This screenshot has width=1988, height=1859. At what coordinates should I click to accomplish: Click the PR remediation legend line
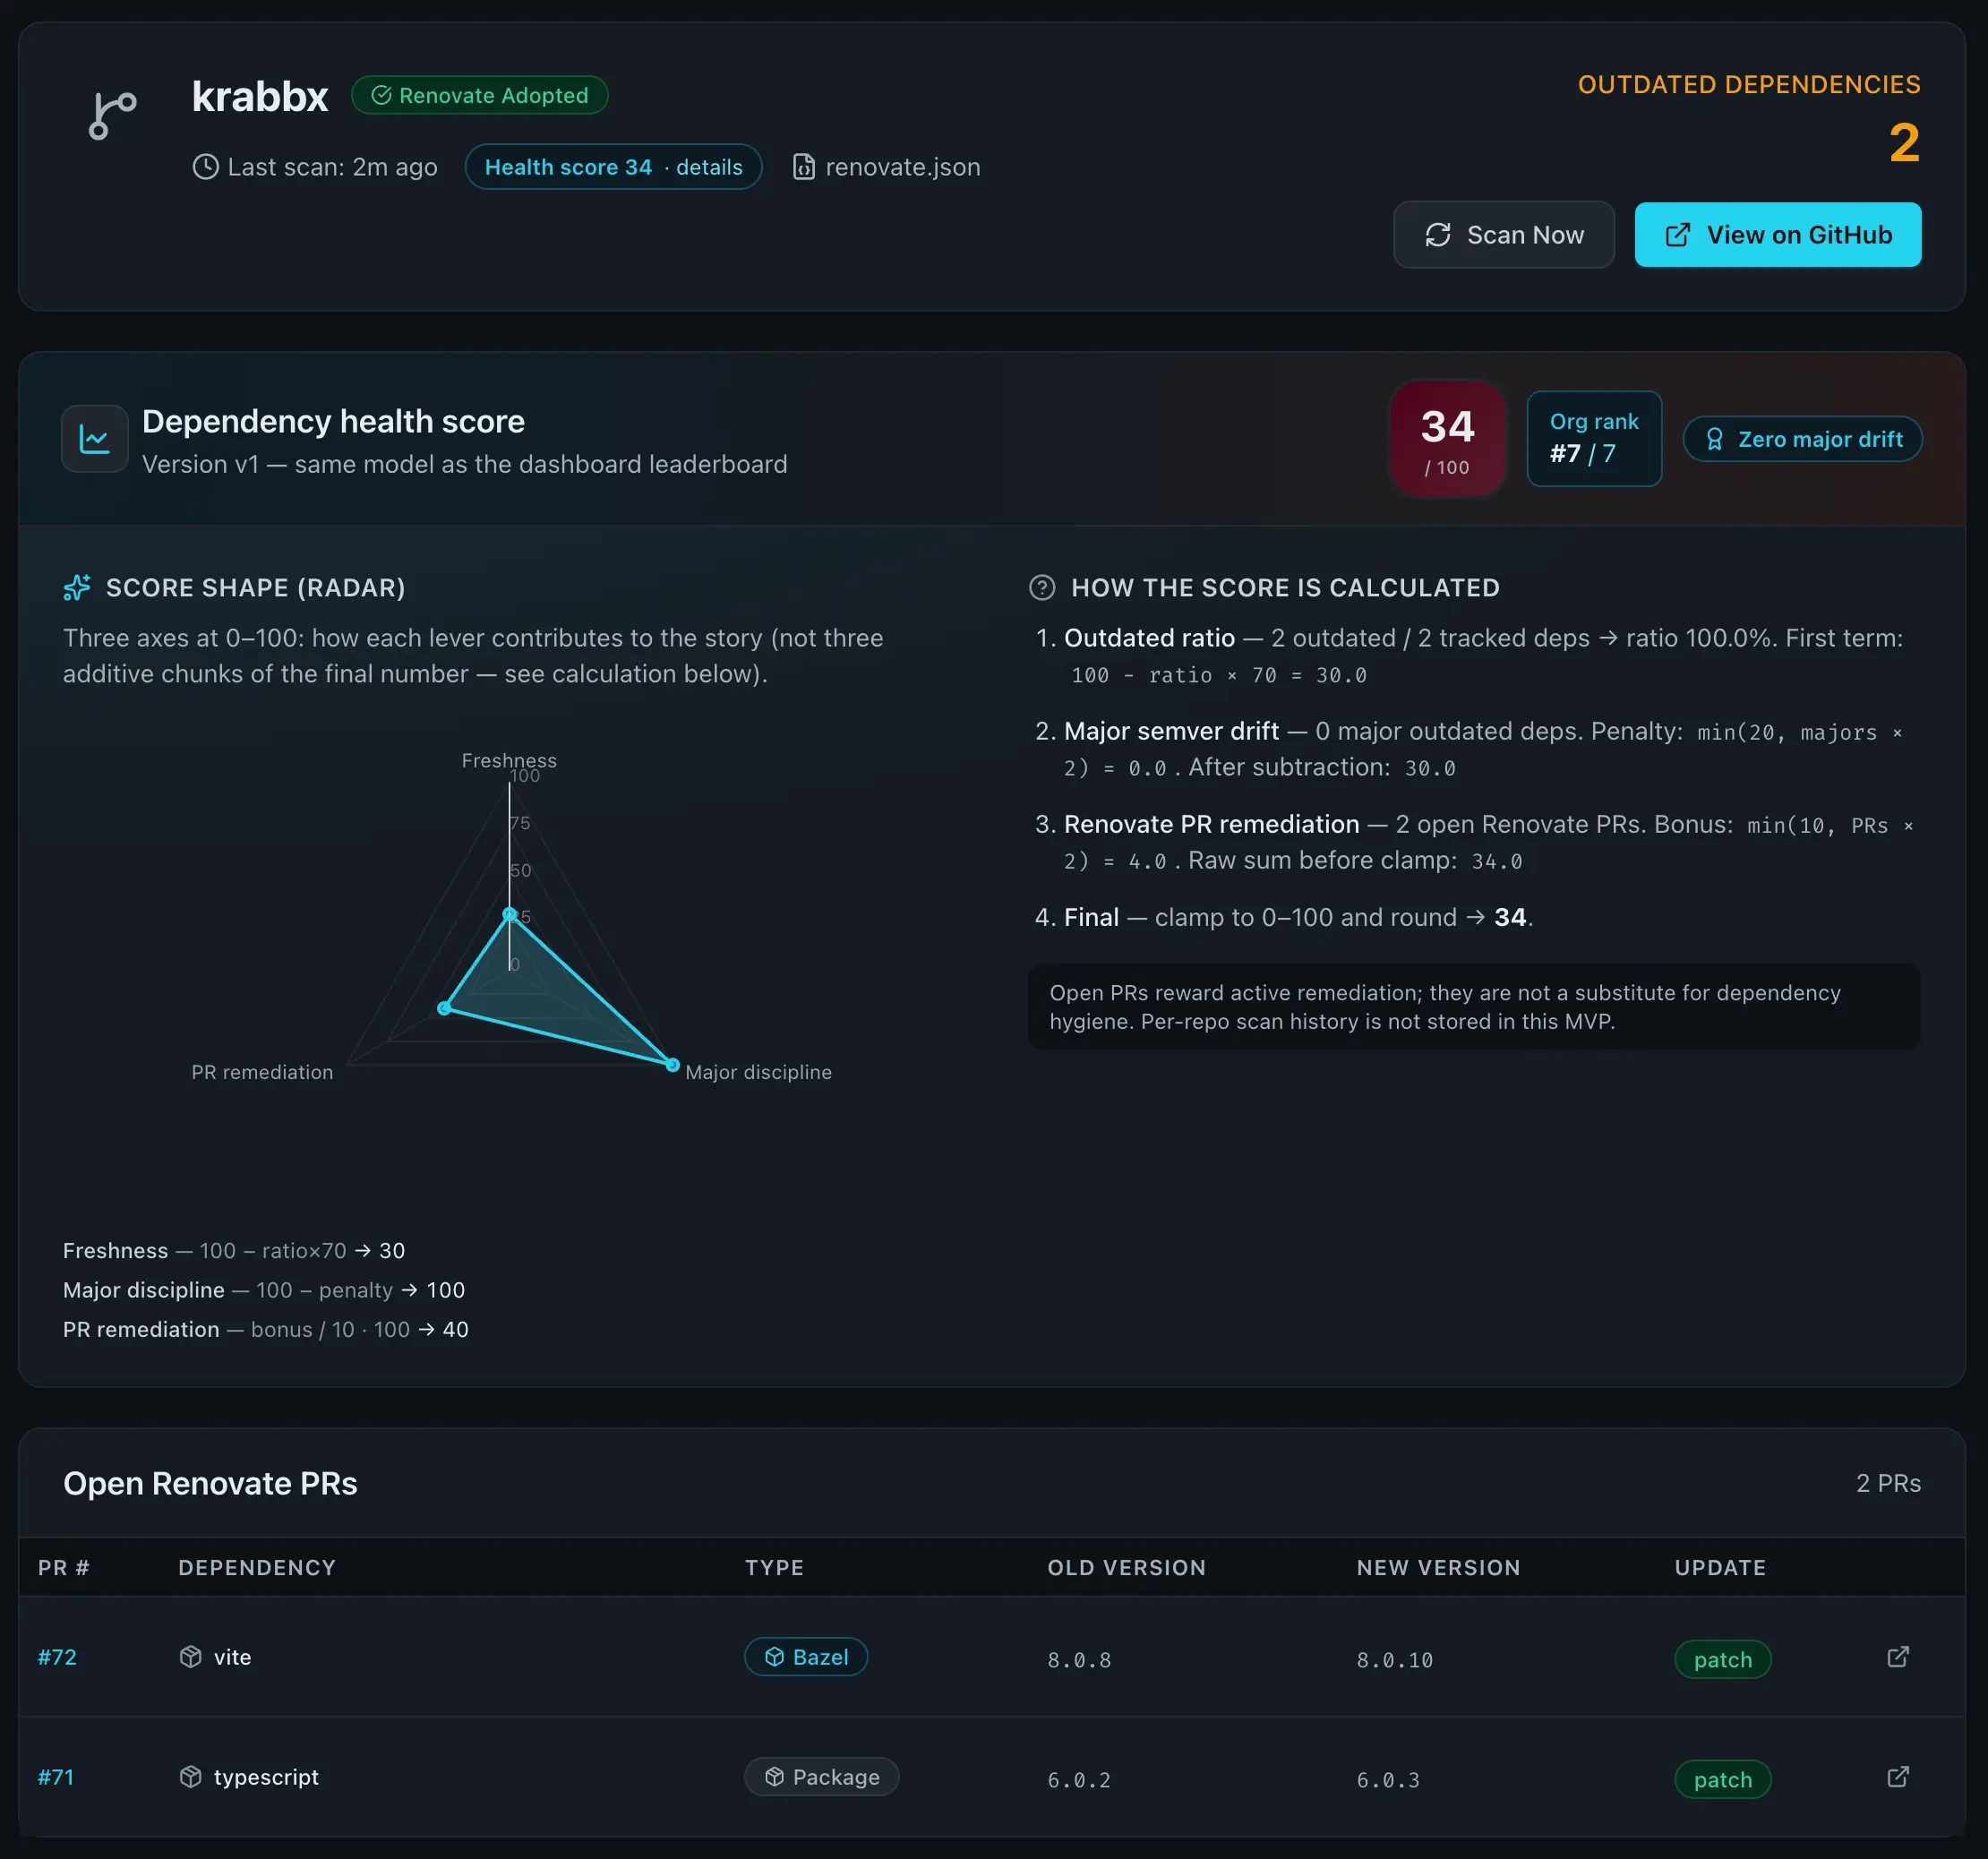[266, 1329]
